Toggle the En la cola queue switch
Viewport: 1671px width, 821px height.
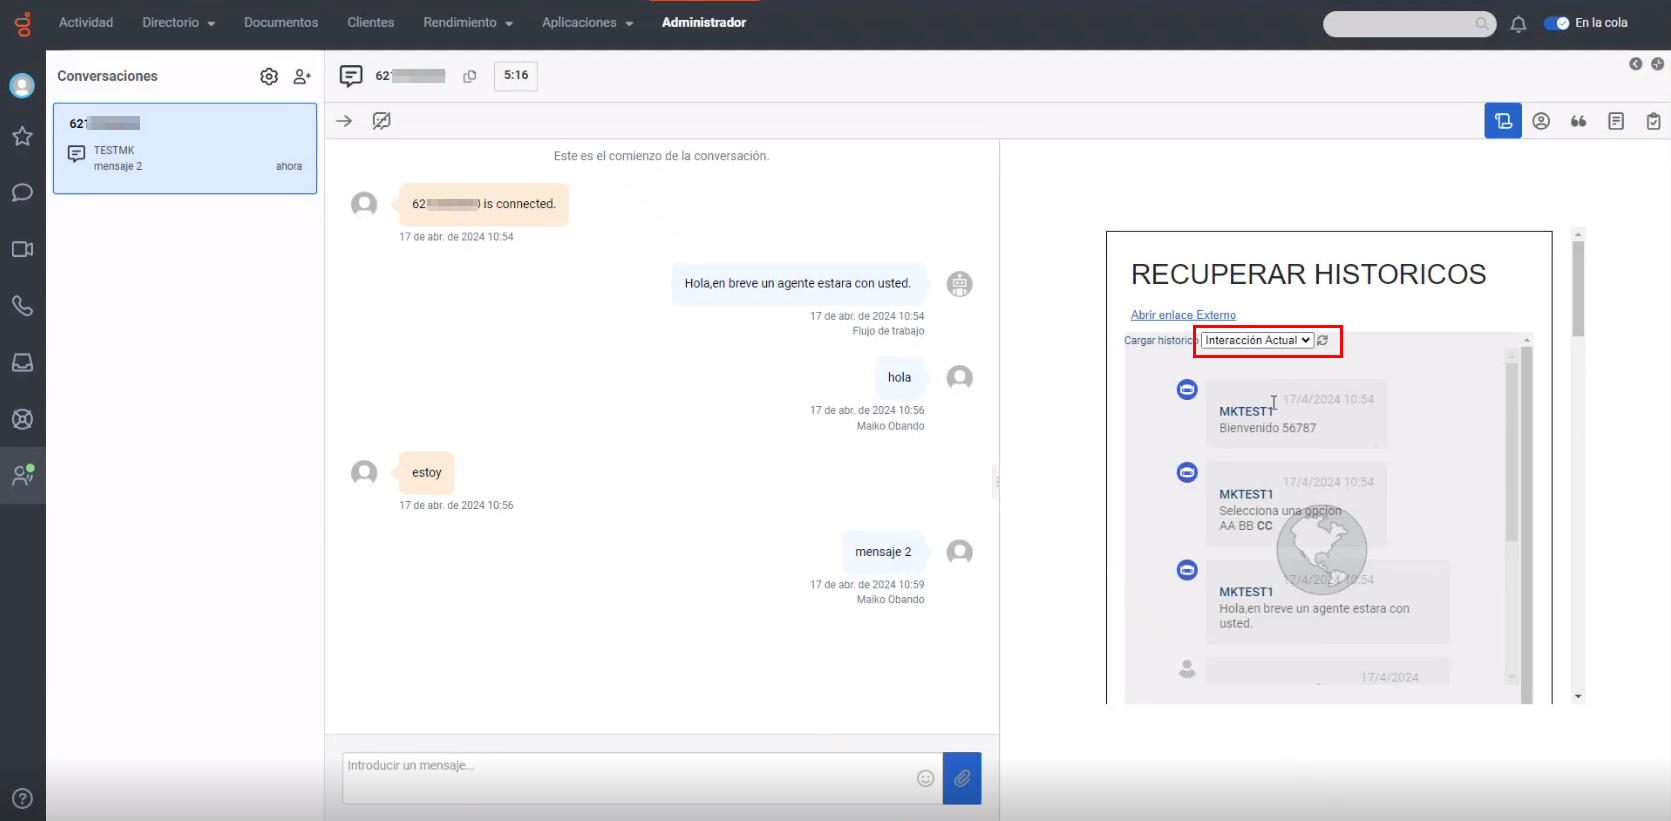pos(1556,23)
